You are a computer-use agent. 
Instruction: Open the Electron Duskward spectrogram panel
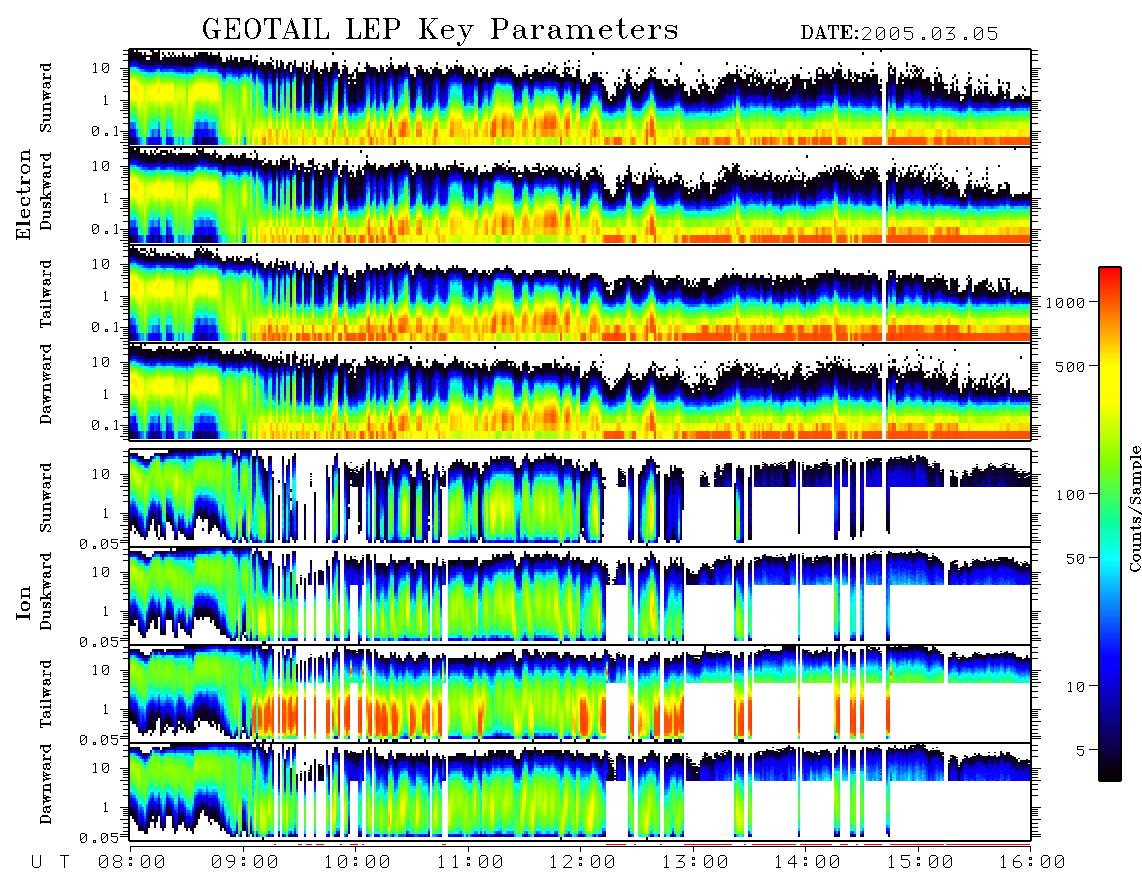click(580, 195)
